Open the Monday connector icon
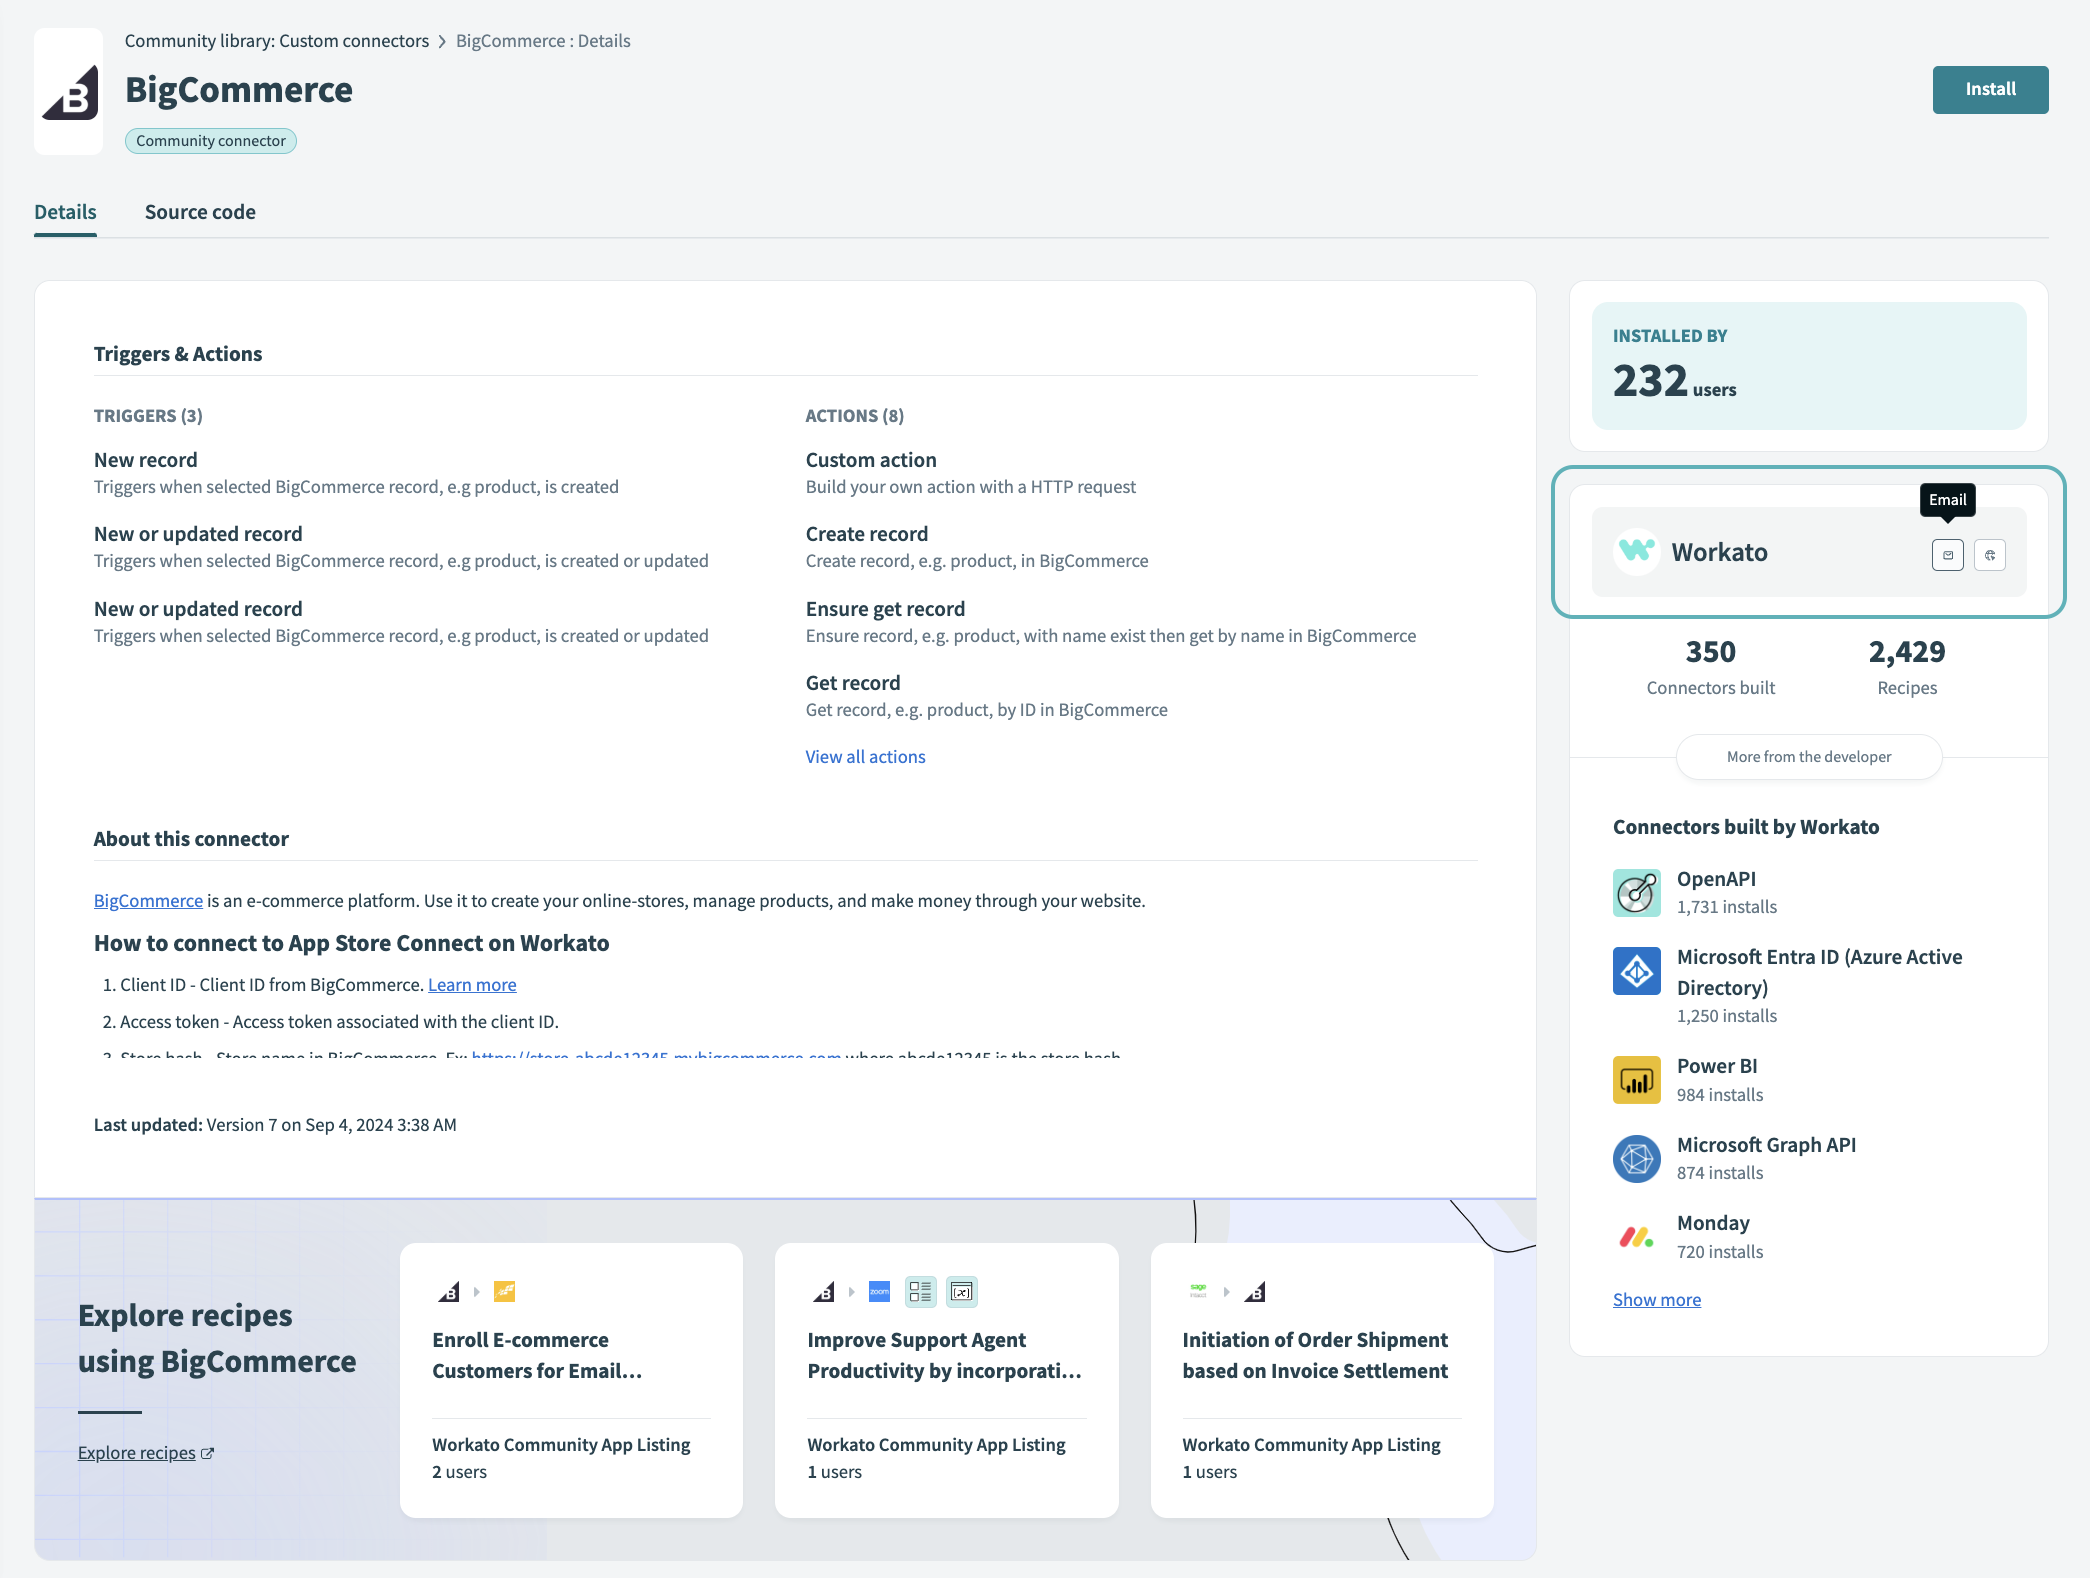 coord(1636,1237)
